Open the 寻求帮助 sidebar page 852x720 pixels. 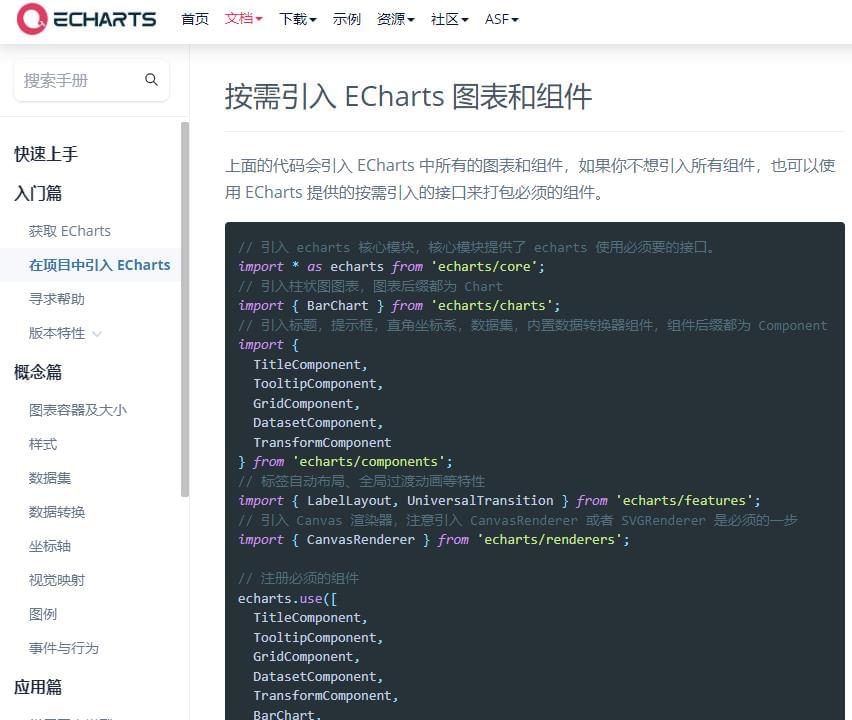tap(57, 299)
